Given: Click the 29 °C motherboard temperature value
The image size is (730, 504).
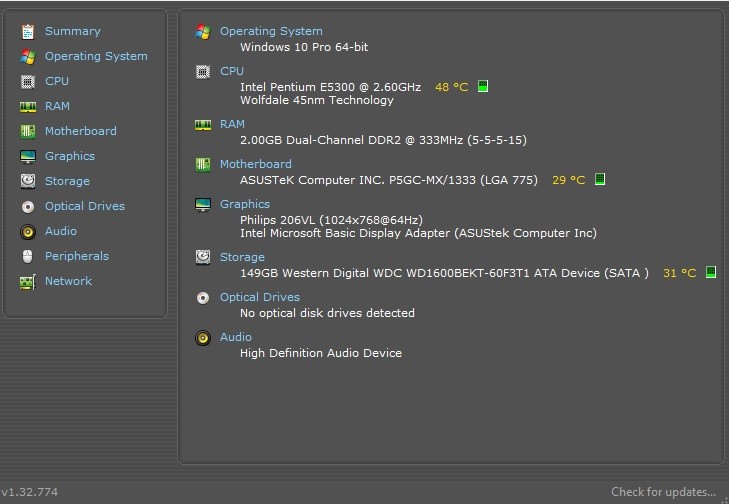Looking at the screenshot, I should click(568, 180).
